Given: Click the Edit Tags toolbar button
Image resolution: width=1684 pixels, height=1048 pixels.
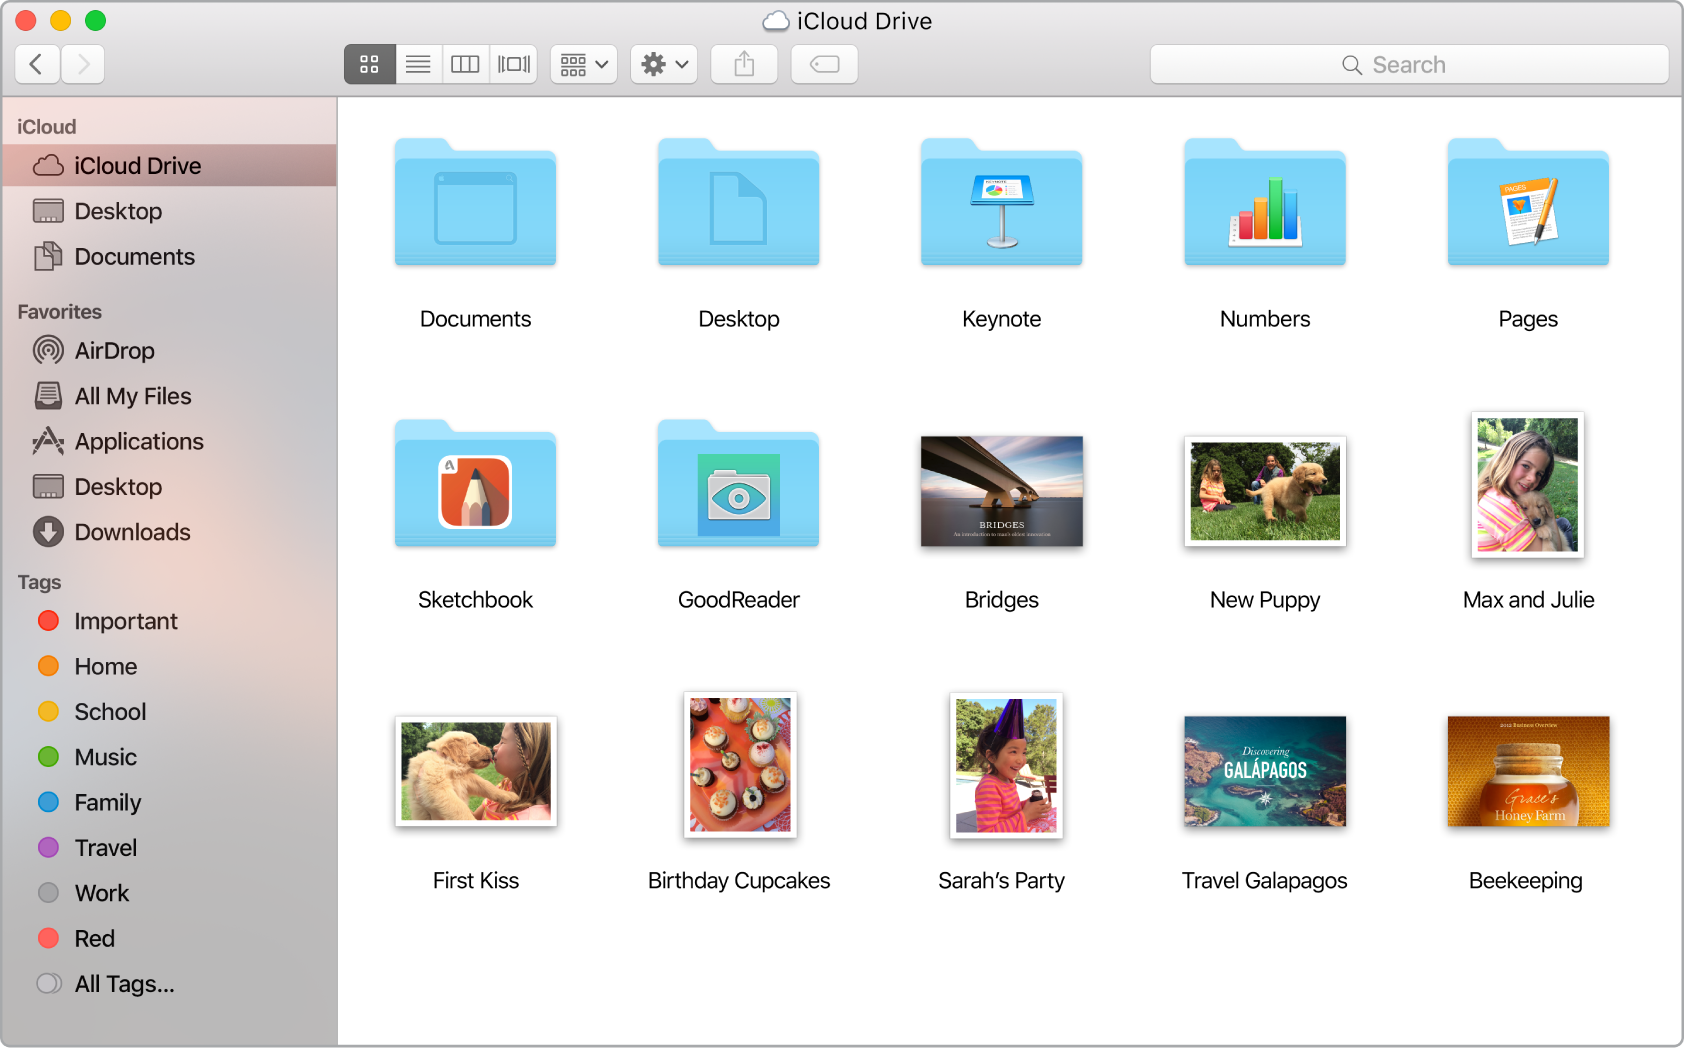Looking at the screenshot, I should point(824,65).
